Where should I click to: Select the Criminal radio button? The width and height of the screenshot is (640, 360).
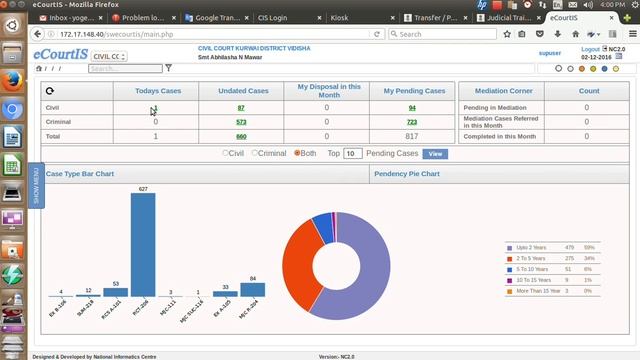point(254,153)
